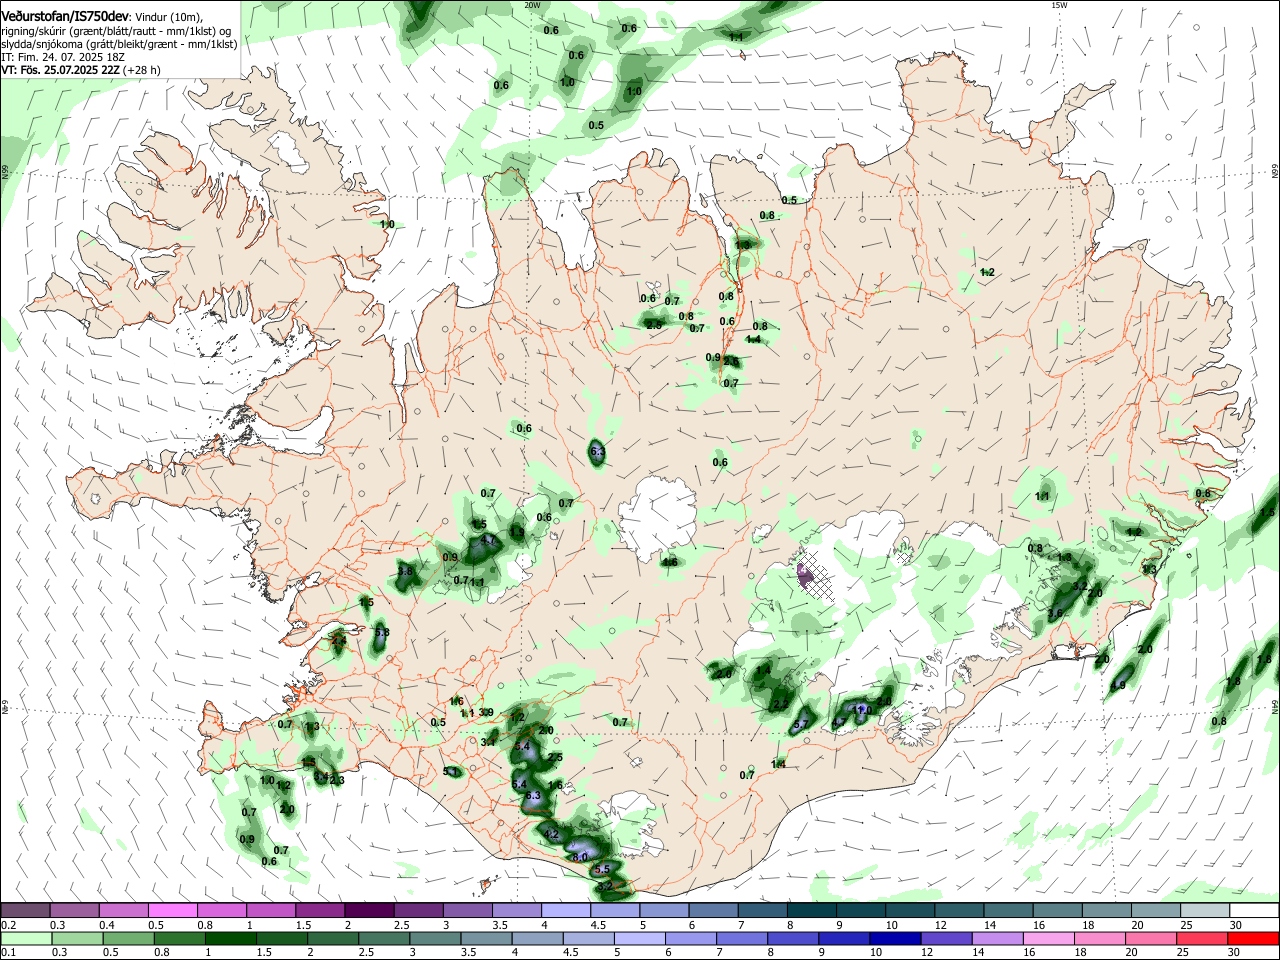Image resolution: width=1280 pixels, height=960 pixels.
Task: Click the 2.5 precipitation value near 5.4
Action: click(x=556, y=759)
